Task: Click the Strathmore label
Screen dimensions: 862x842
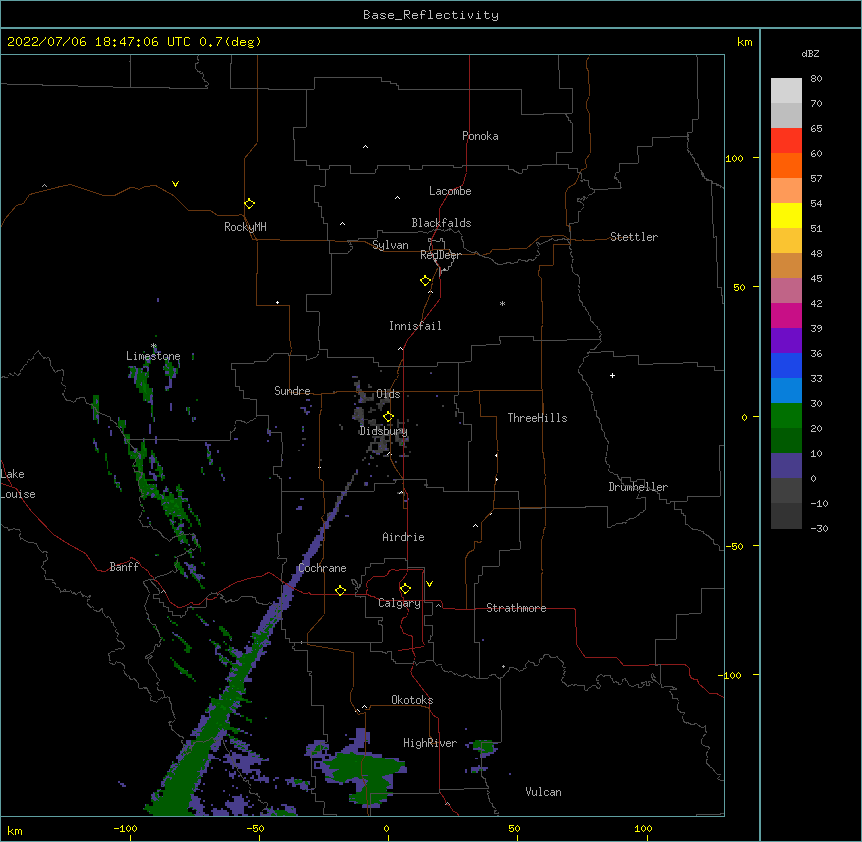Action: pyautogui.click(x=516, y=608)
